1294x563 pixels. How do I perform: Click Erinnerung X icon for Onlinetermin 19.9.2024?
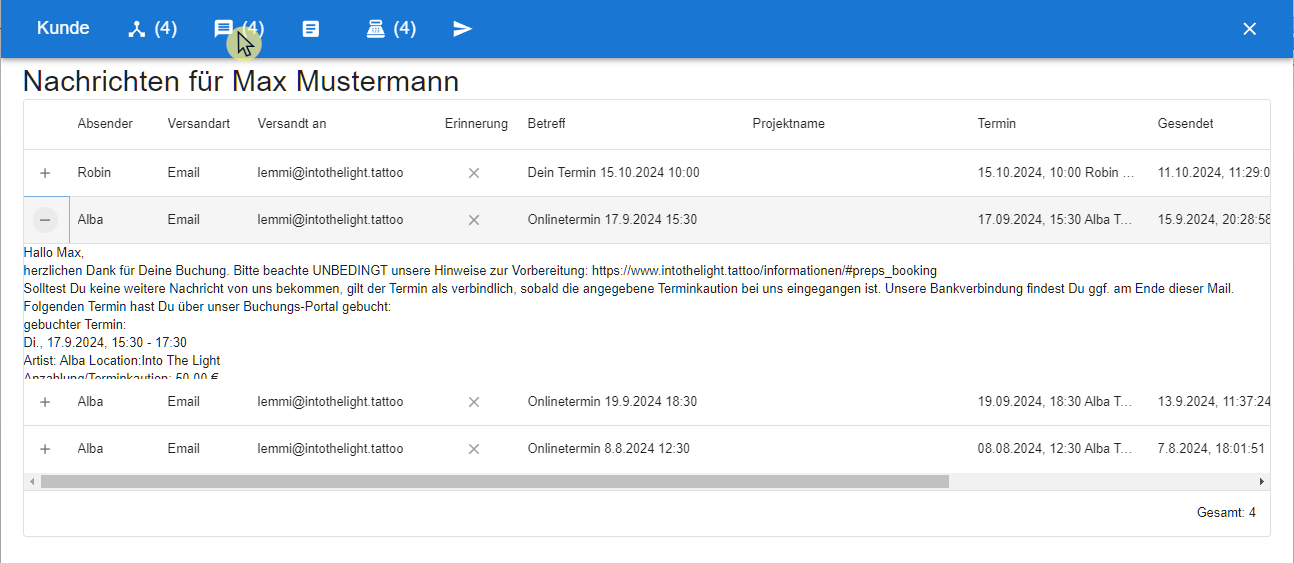point(474,402)
